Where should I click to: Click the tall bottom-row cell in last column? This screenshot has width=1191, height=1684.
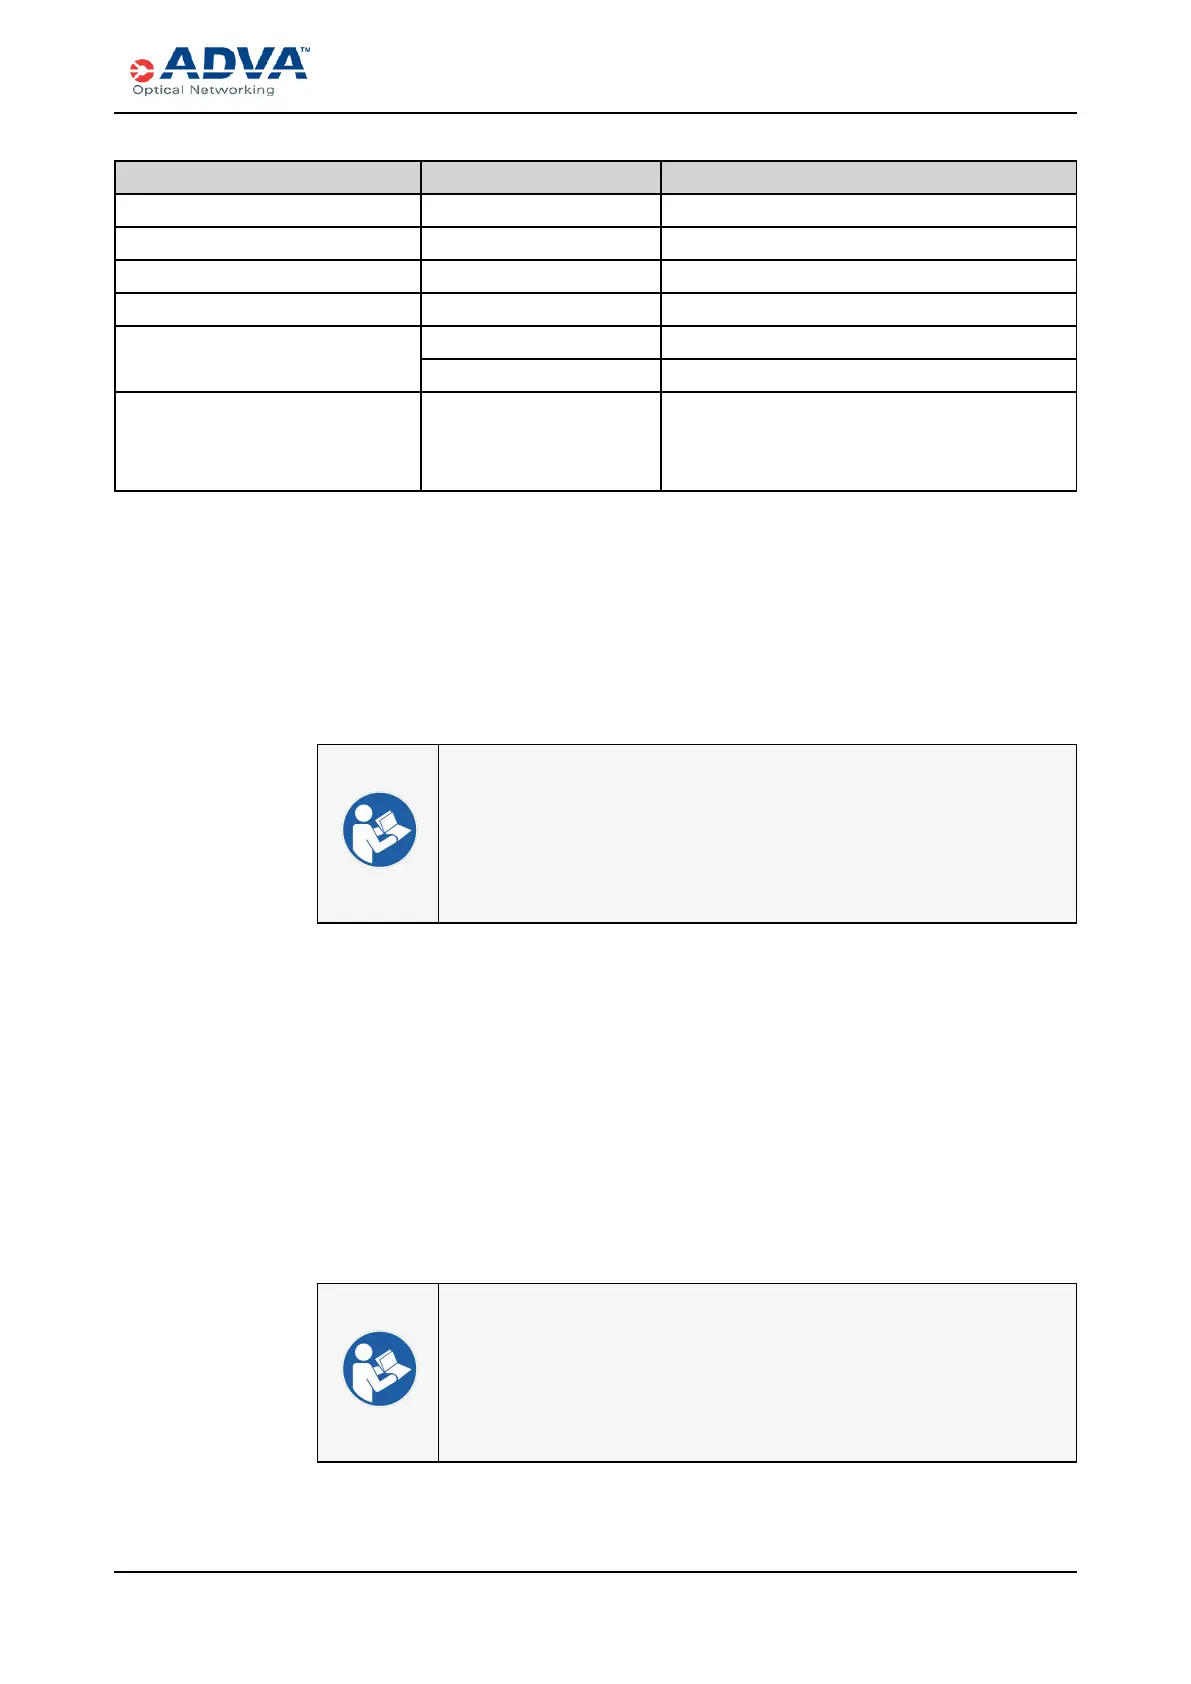click(x=868, y=441)
